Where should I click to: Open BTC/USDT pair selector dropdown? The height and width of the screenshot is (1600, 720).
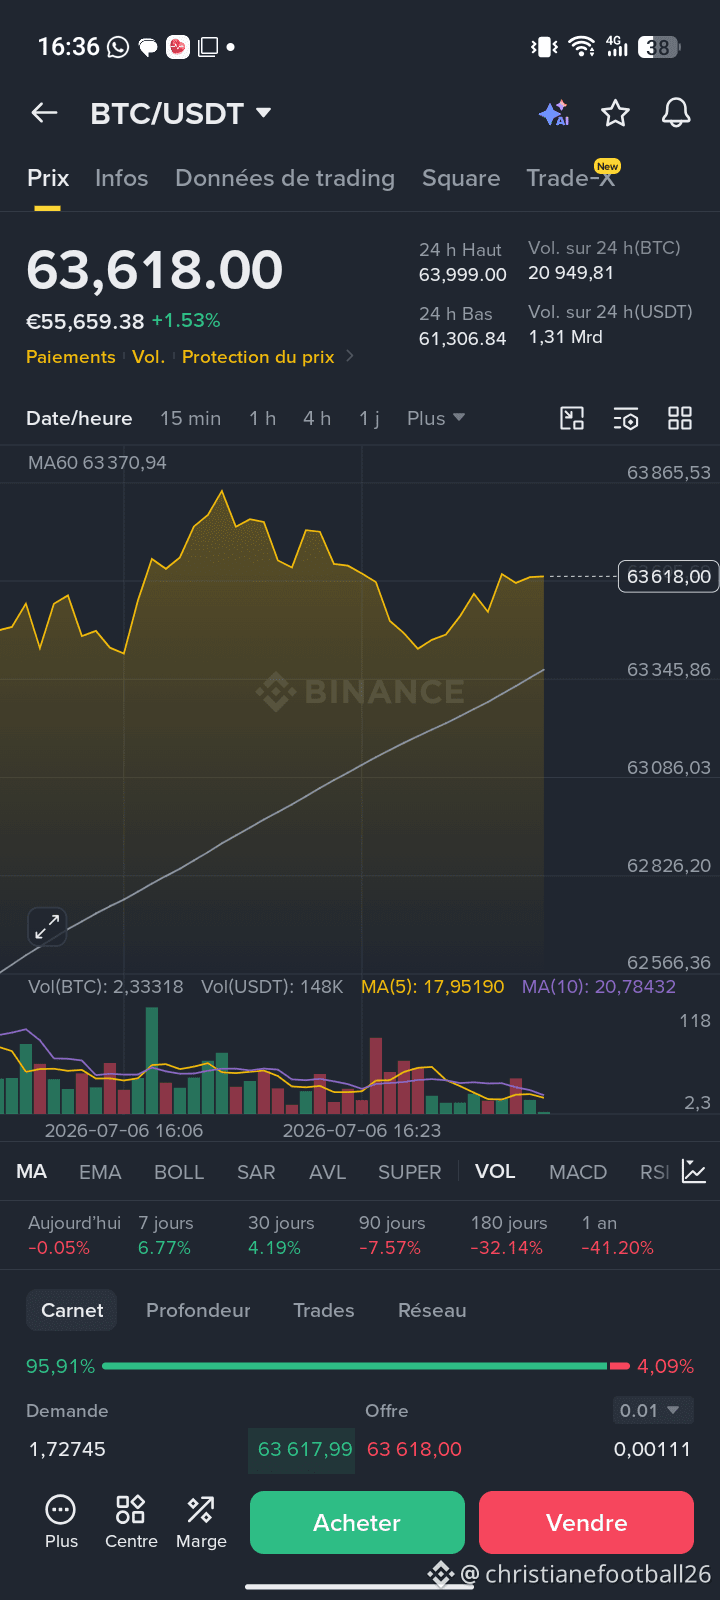click(x=181, y=113)
